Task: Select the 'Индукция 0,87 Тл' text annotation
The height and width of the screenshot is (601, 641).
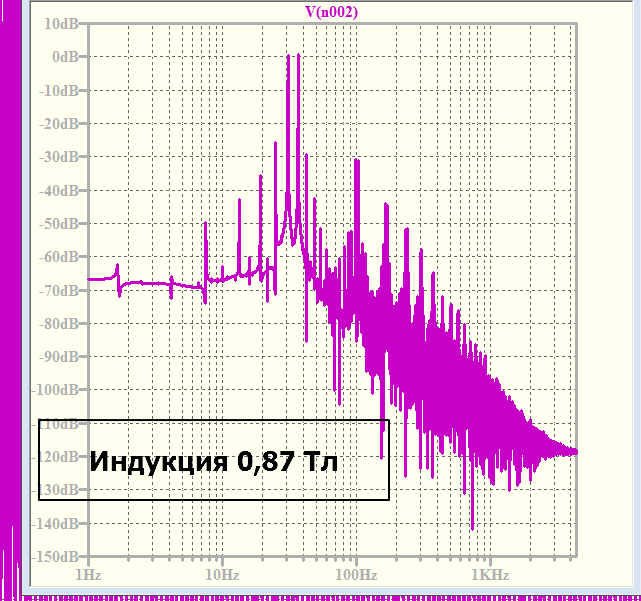Action: pyautogui.click(x=213, y=461)
